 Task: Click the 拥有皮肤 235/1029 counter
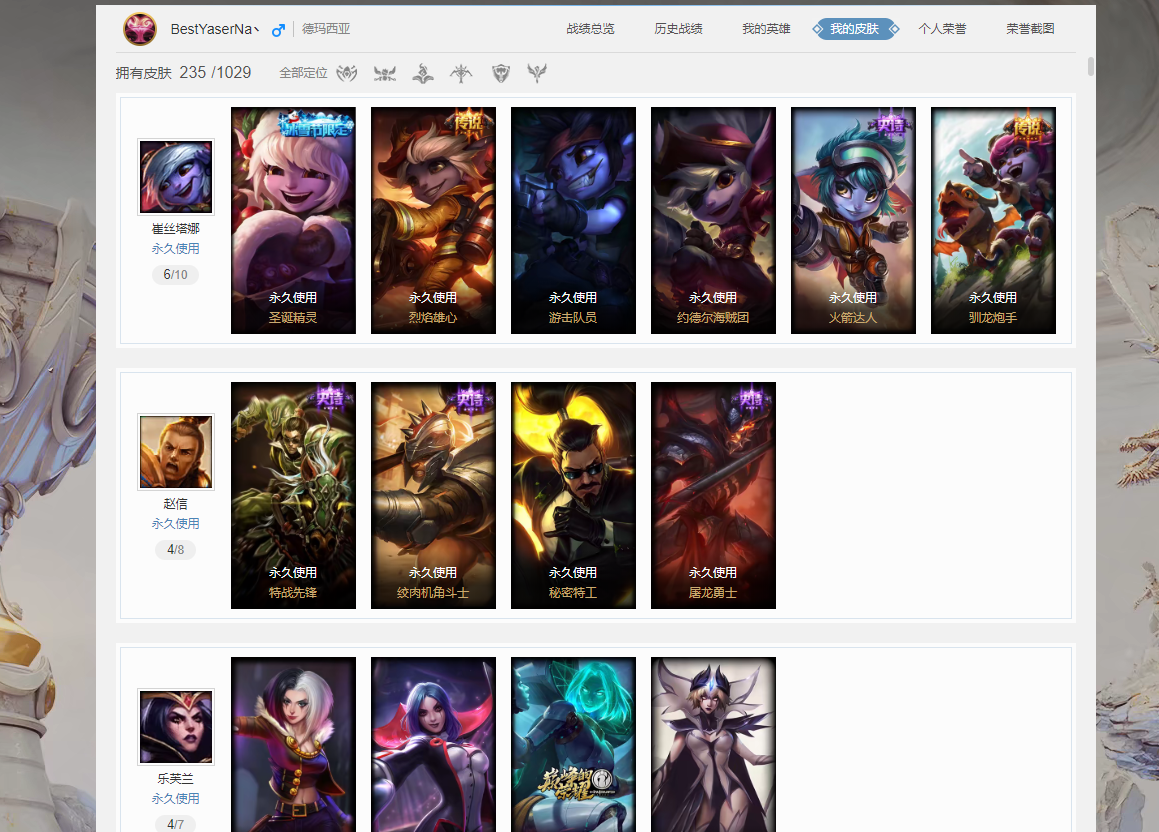(x=183, y=73)
